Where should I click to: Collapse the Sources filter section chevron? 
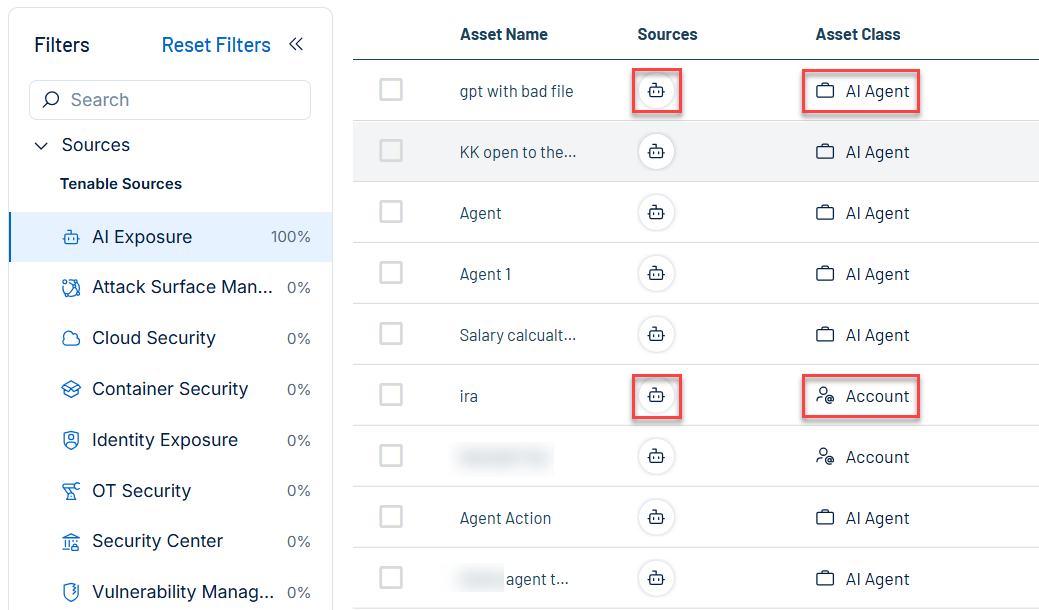[41, 146]
